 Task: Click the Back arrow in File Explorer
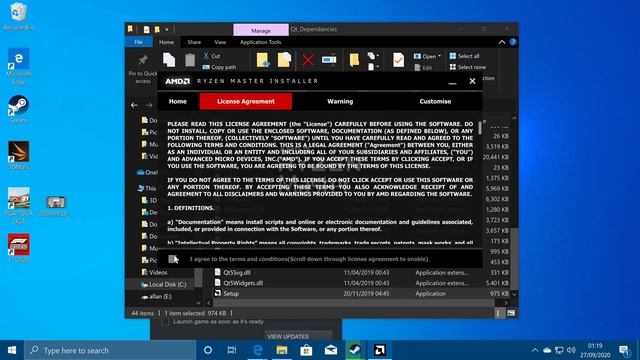tap(134, 105)
